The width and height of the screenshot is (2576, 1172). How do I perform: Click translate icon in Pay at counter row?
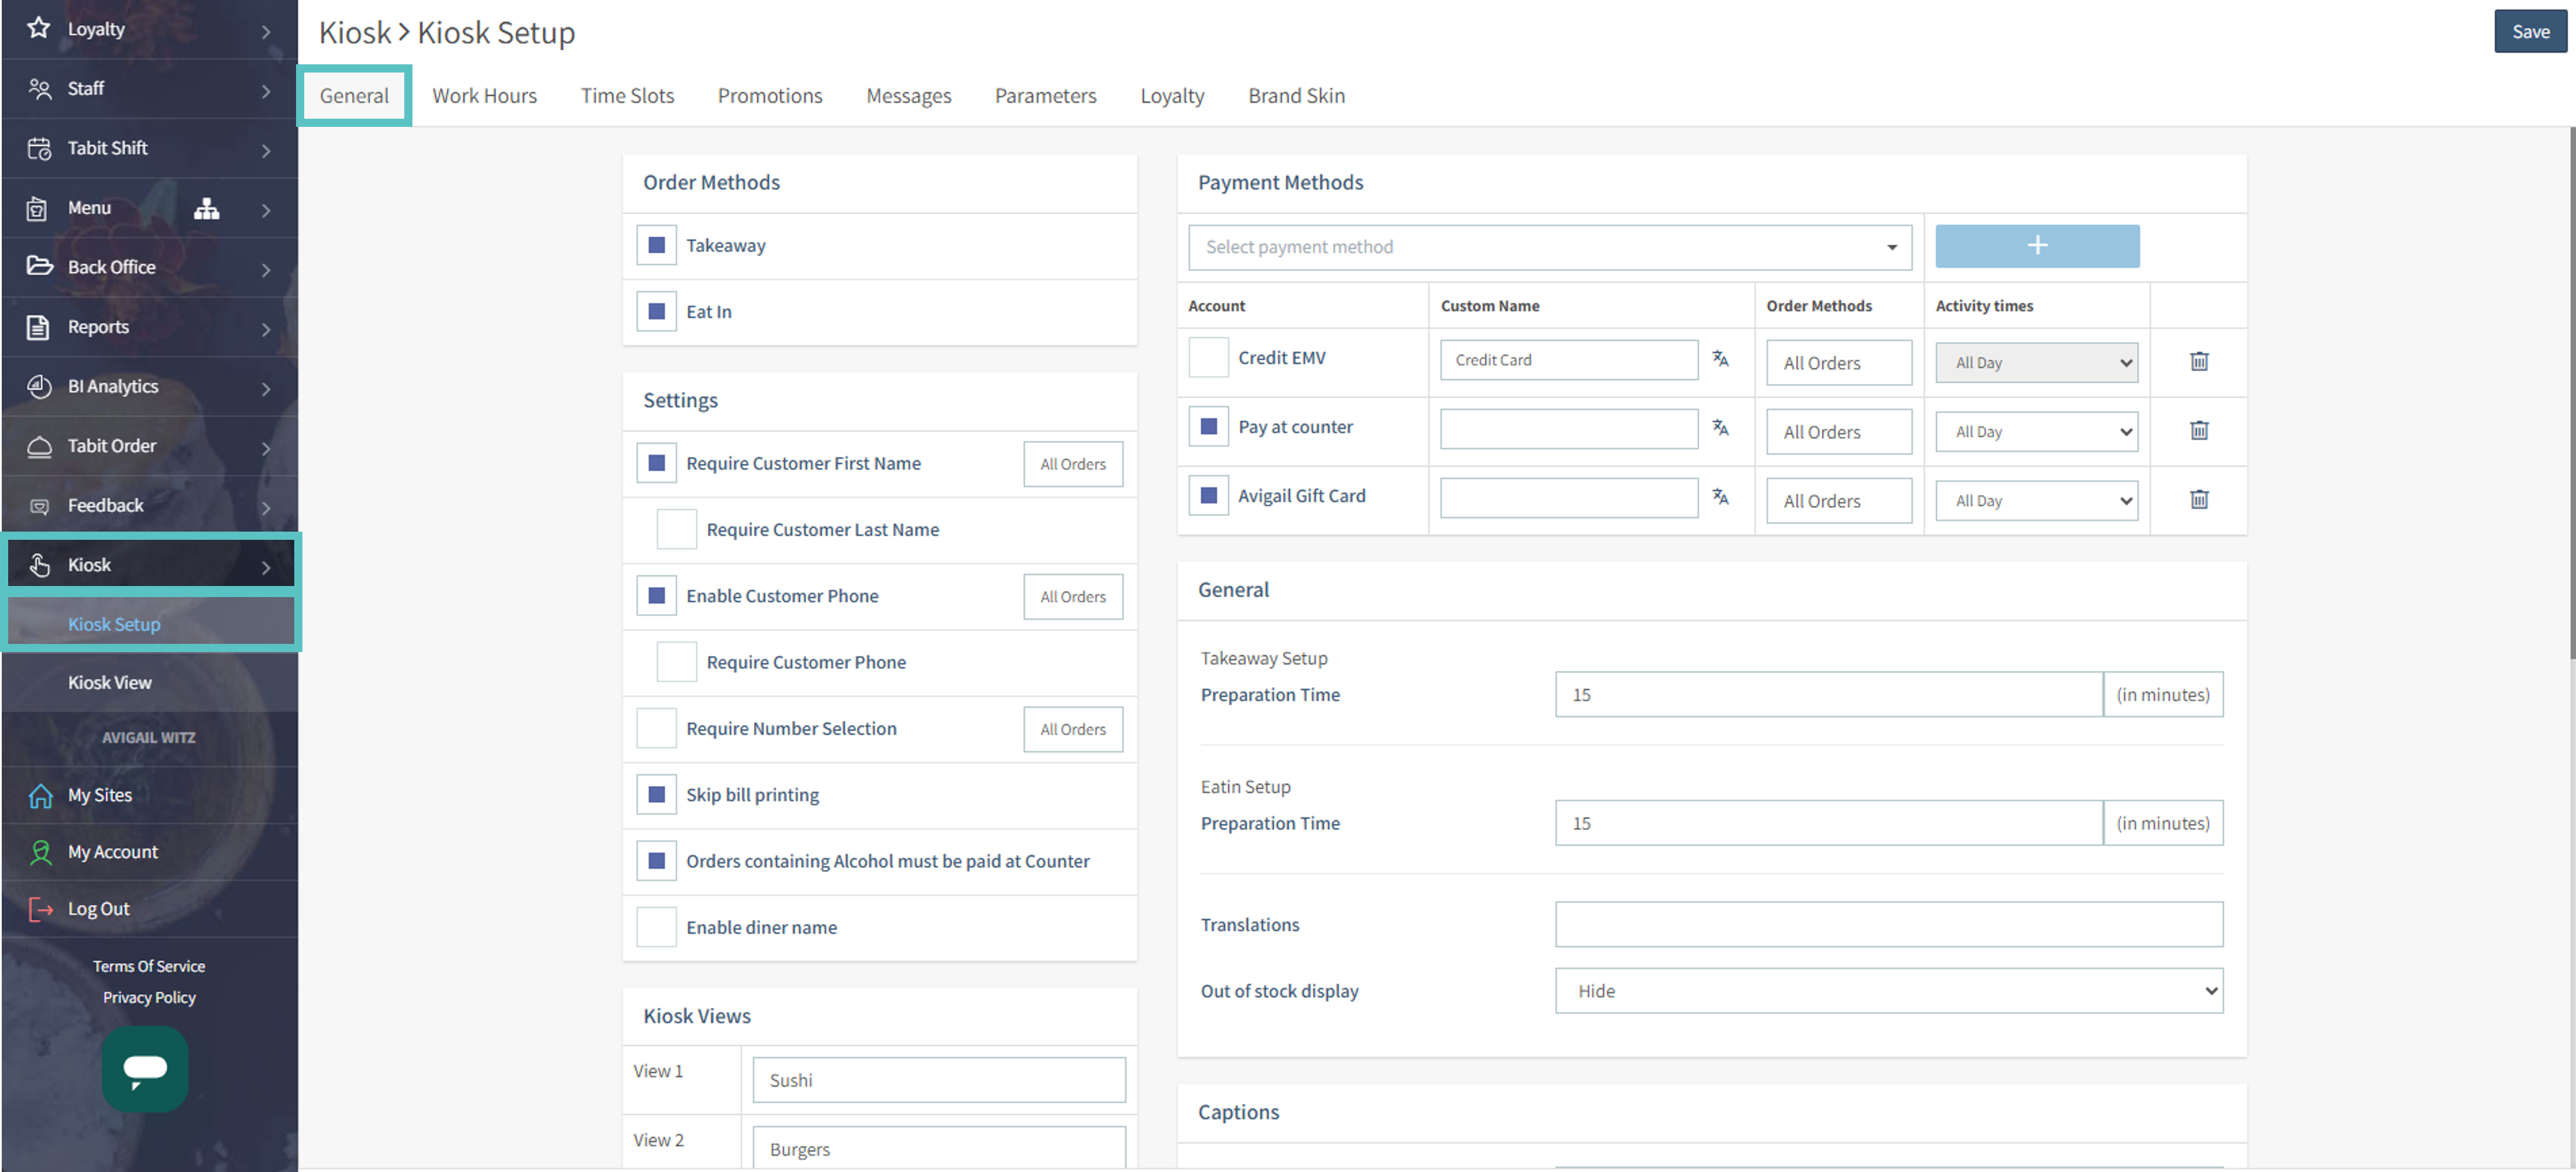1720,427
